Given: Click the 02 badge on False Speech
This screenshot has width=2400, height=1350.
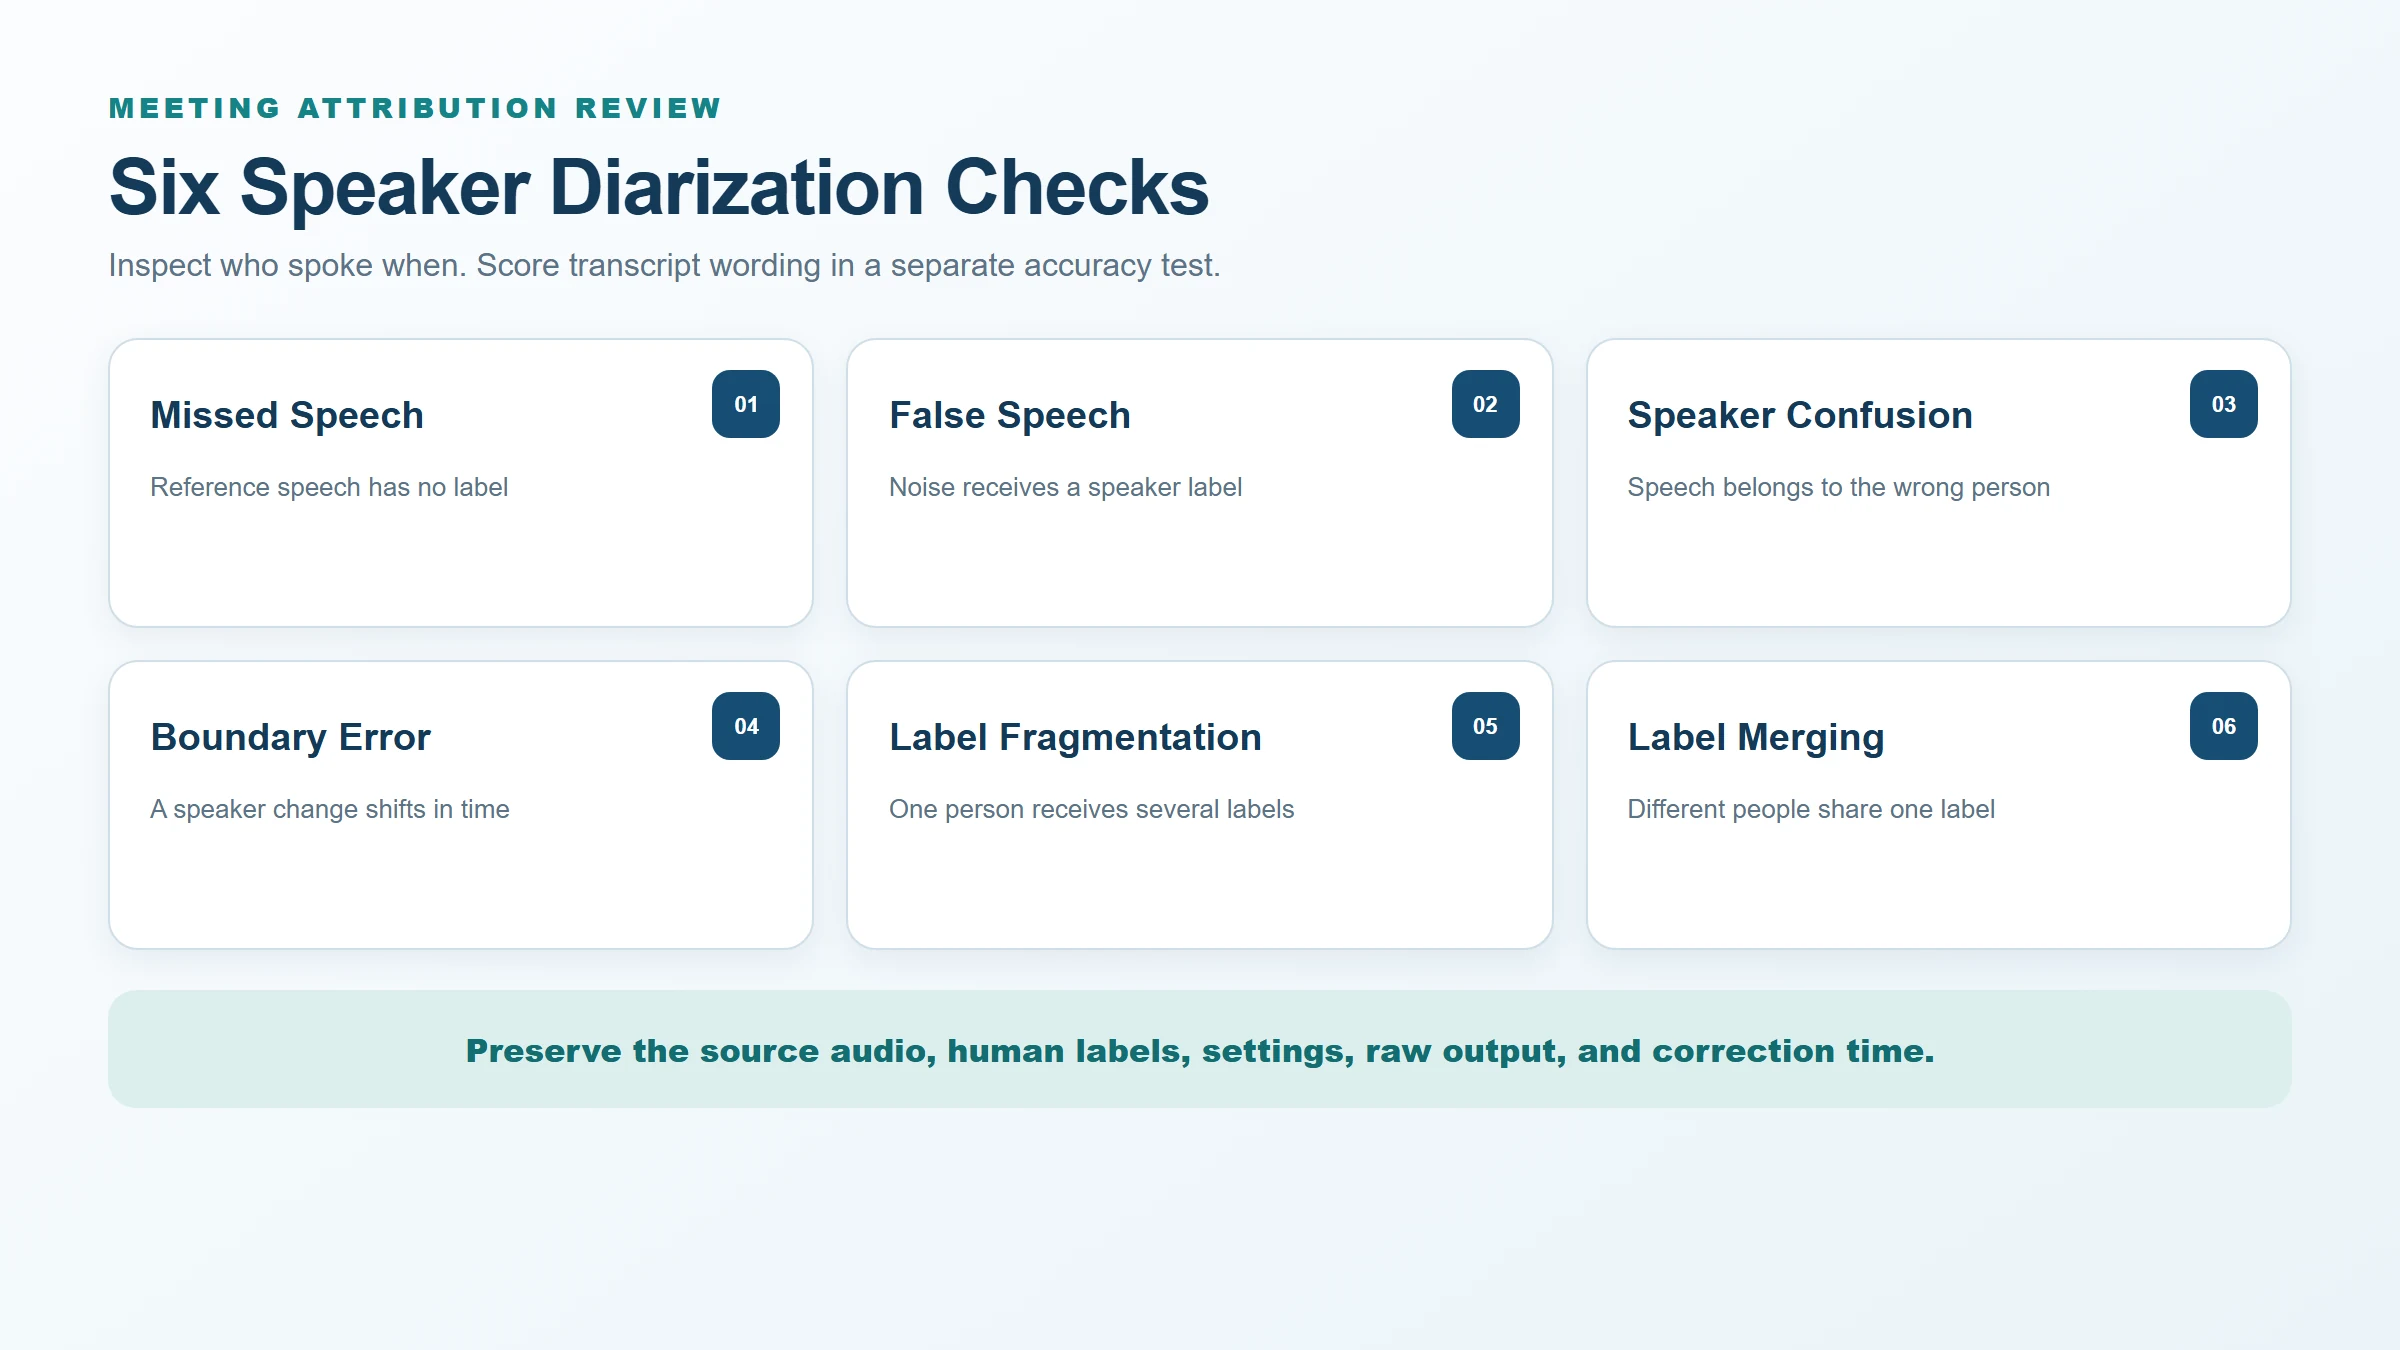Looking at the screenshot, I should 1485,404.
